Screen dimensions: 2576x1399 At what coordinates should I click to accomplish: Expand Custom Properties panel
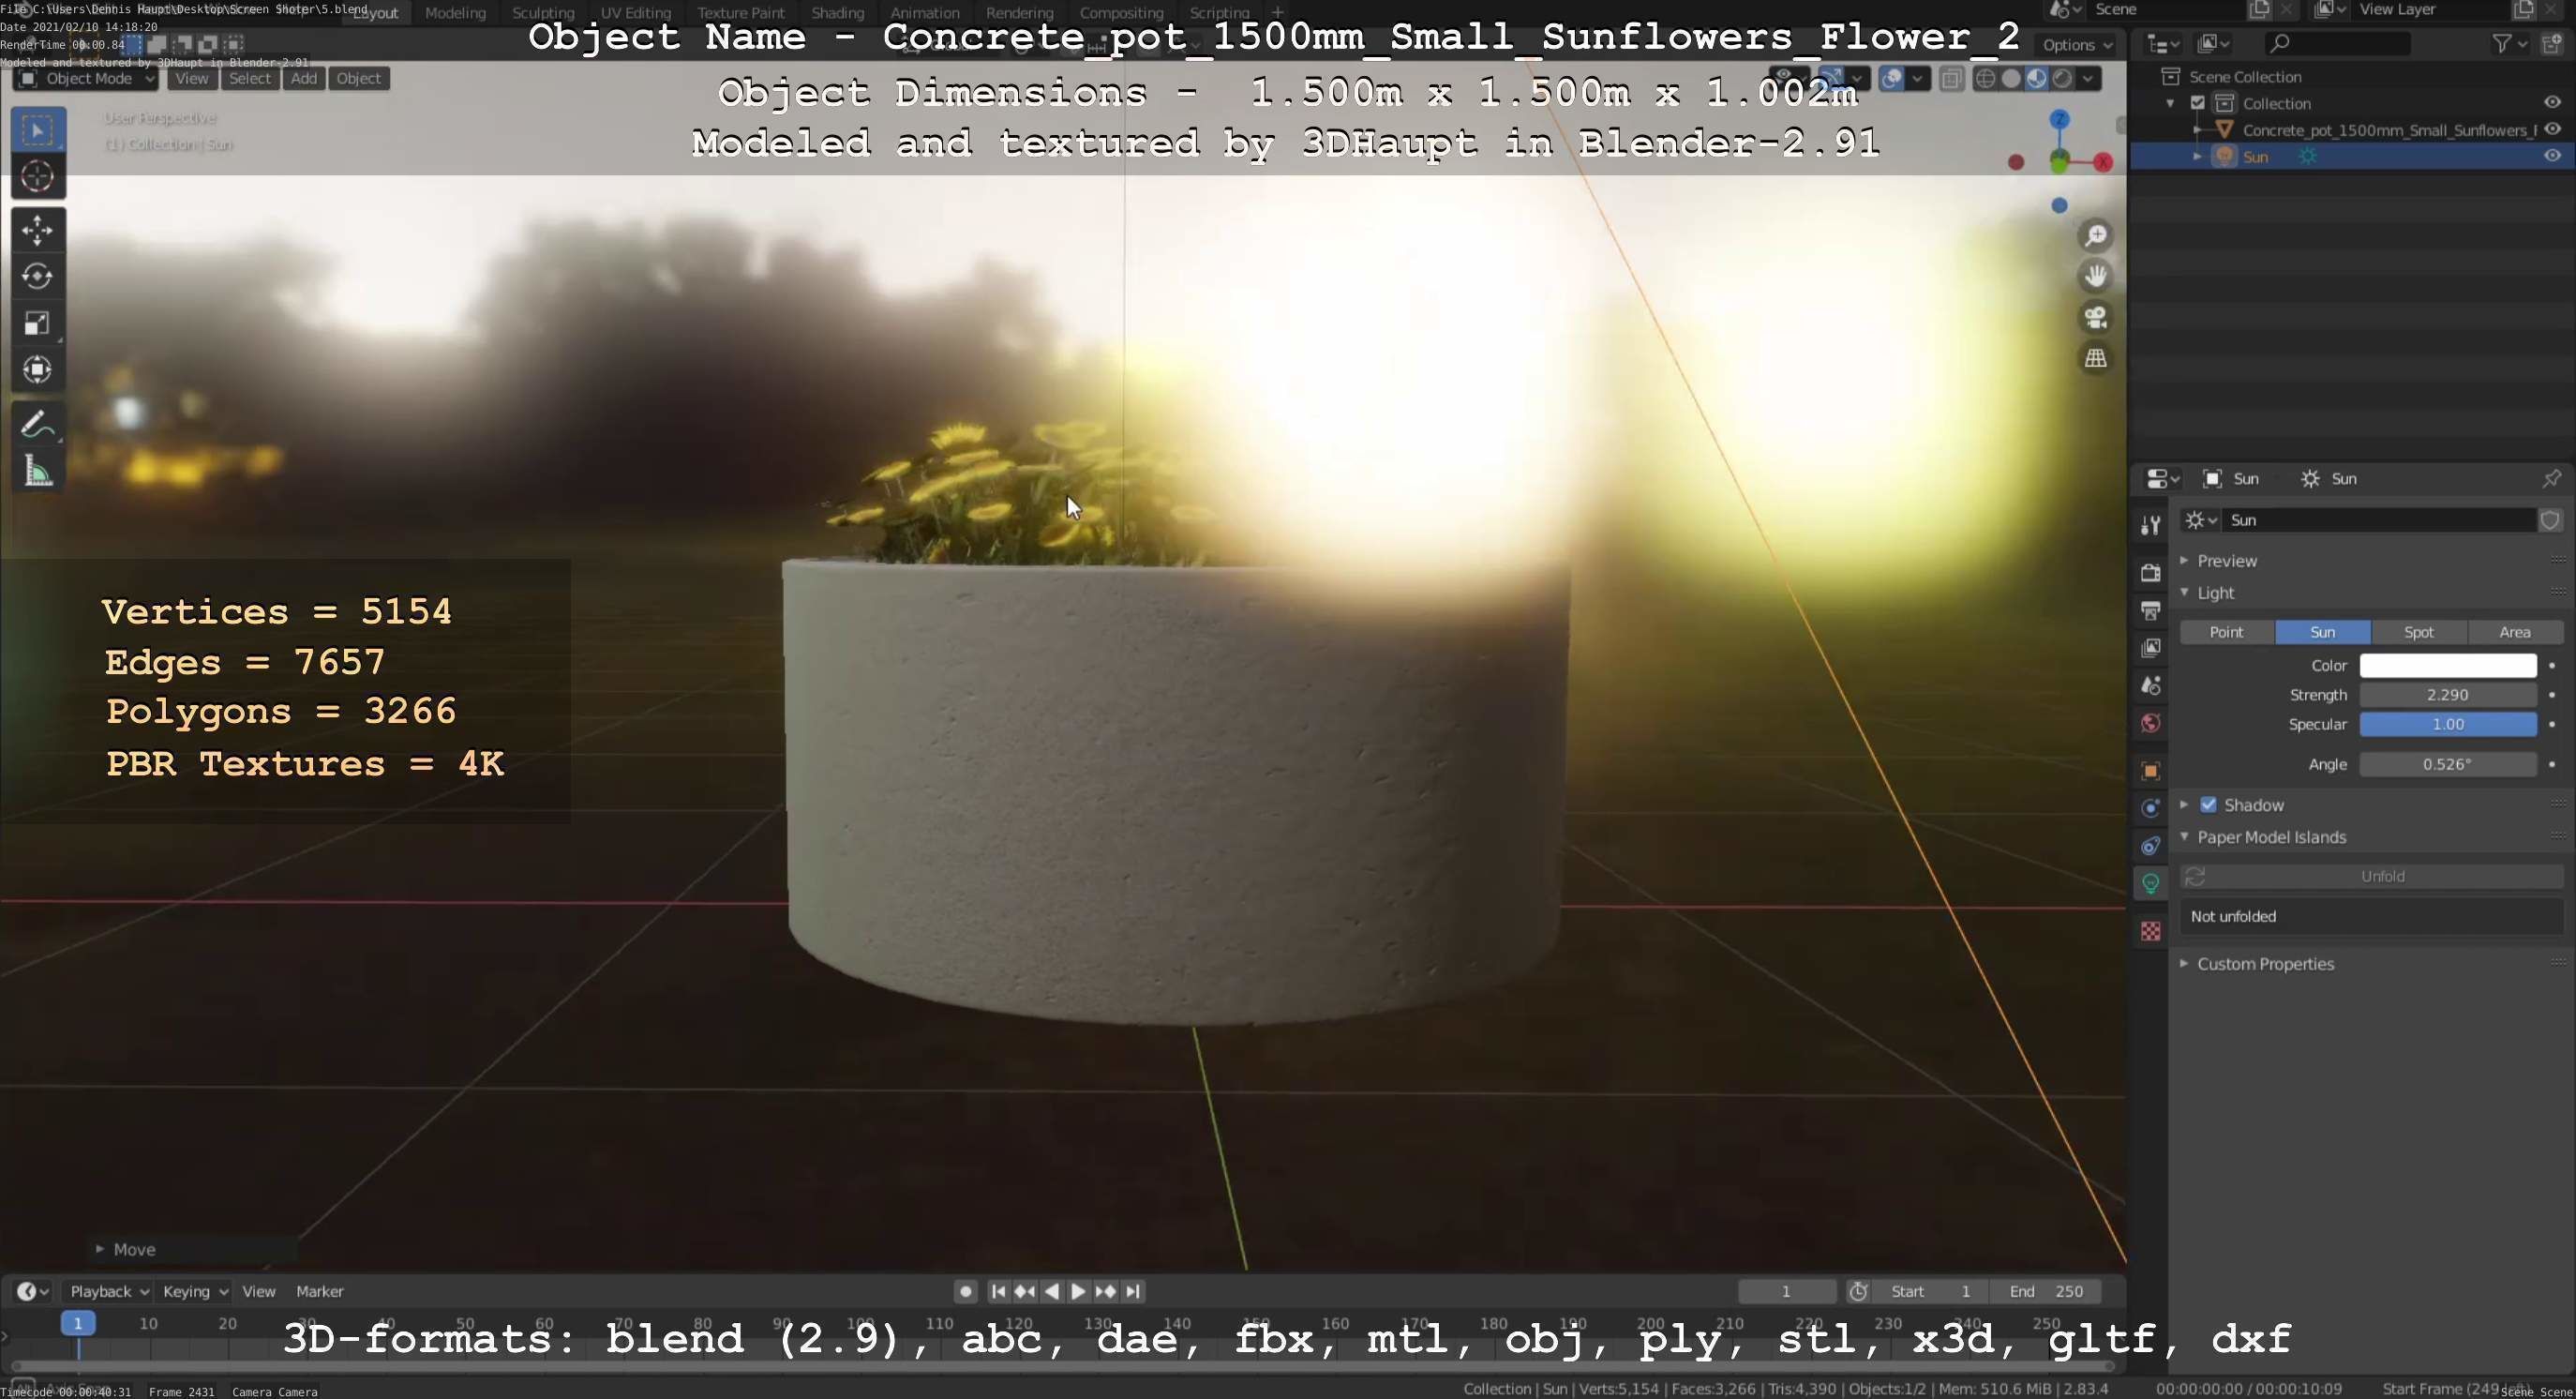pyautogui.click(x=2265, y=964)
